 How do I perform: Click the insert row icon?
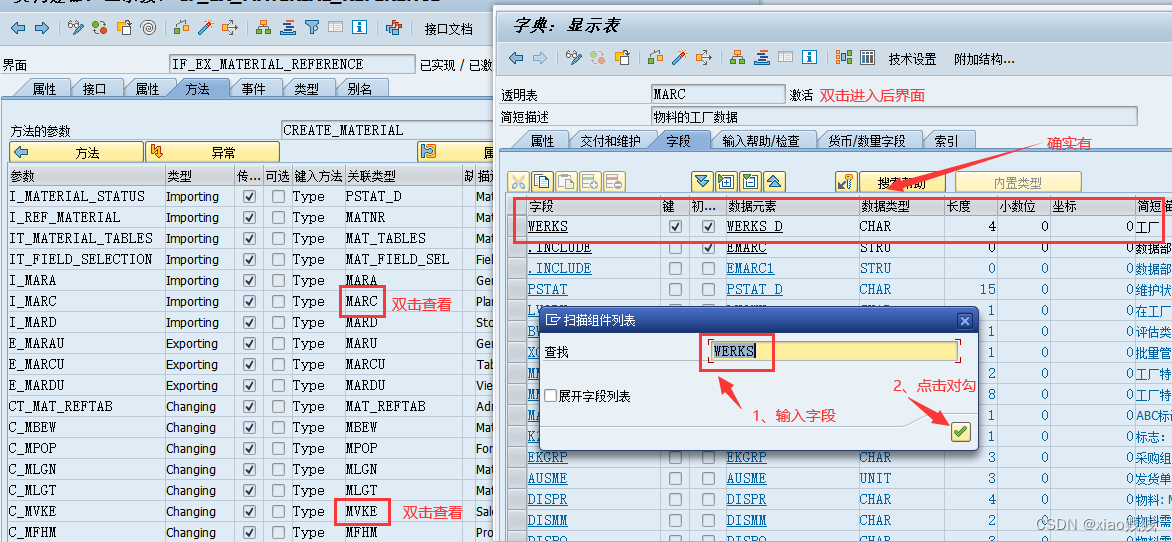[590, 182]
